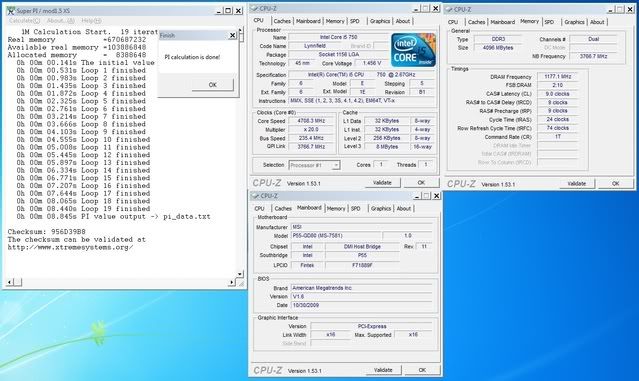
Task: Click the LPCIO value F71889F
Action: click(x=362, y=265)
